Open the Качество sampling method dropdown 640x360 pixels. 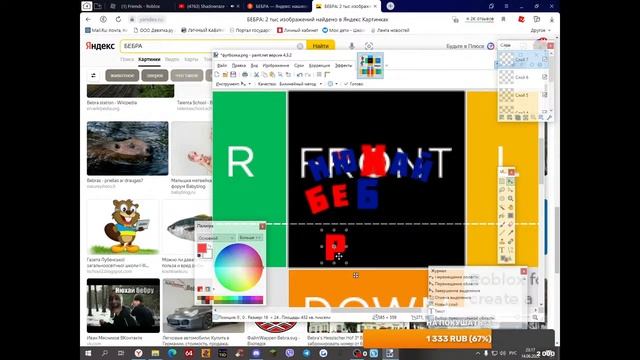click(300, 84)
